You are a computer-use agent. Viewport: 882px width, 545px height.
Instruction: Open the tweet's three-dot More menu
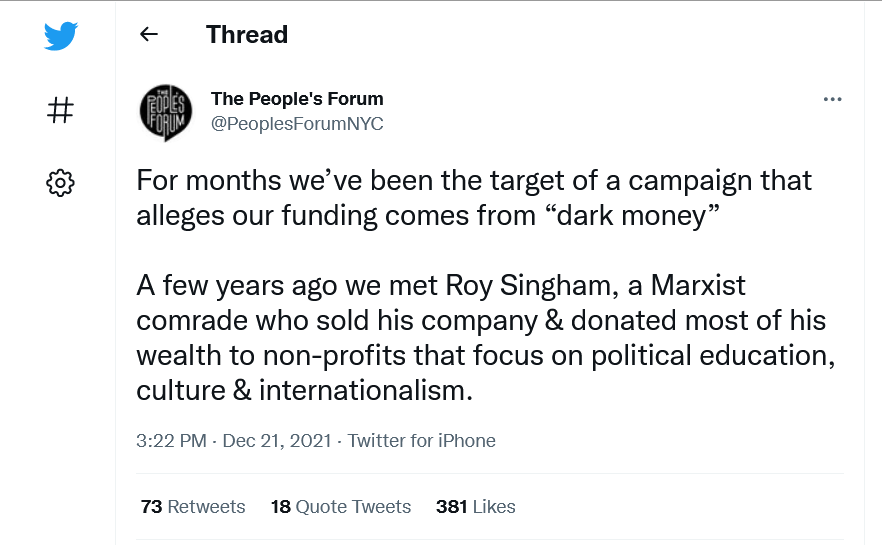832,99
